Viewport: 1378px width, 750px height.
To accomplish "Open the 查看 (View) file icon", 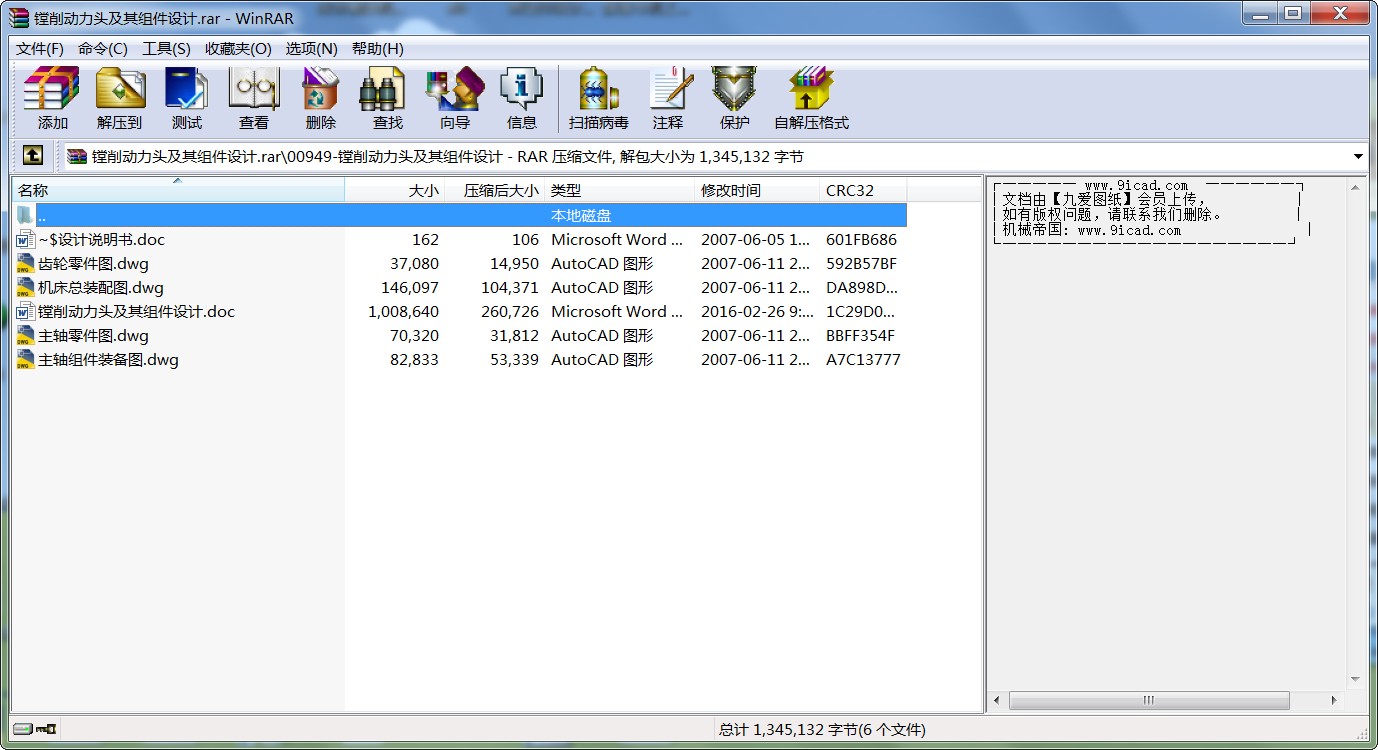I will pos(253,97).
